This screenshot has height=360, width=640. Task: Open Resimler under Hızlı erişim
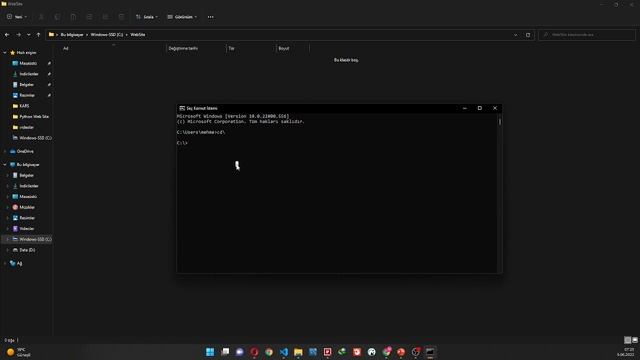click(x=27, y=95)
